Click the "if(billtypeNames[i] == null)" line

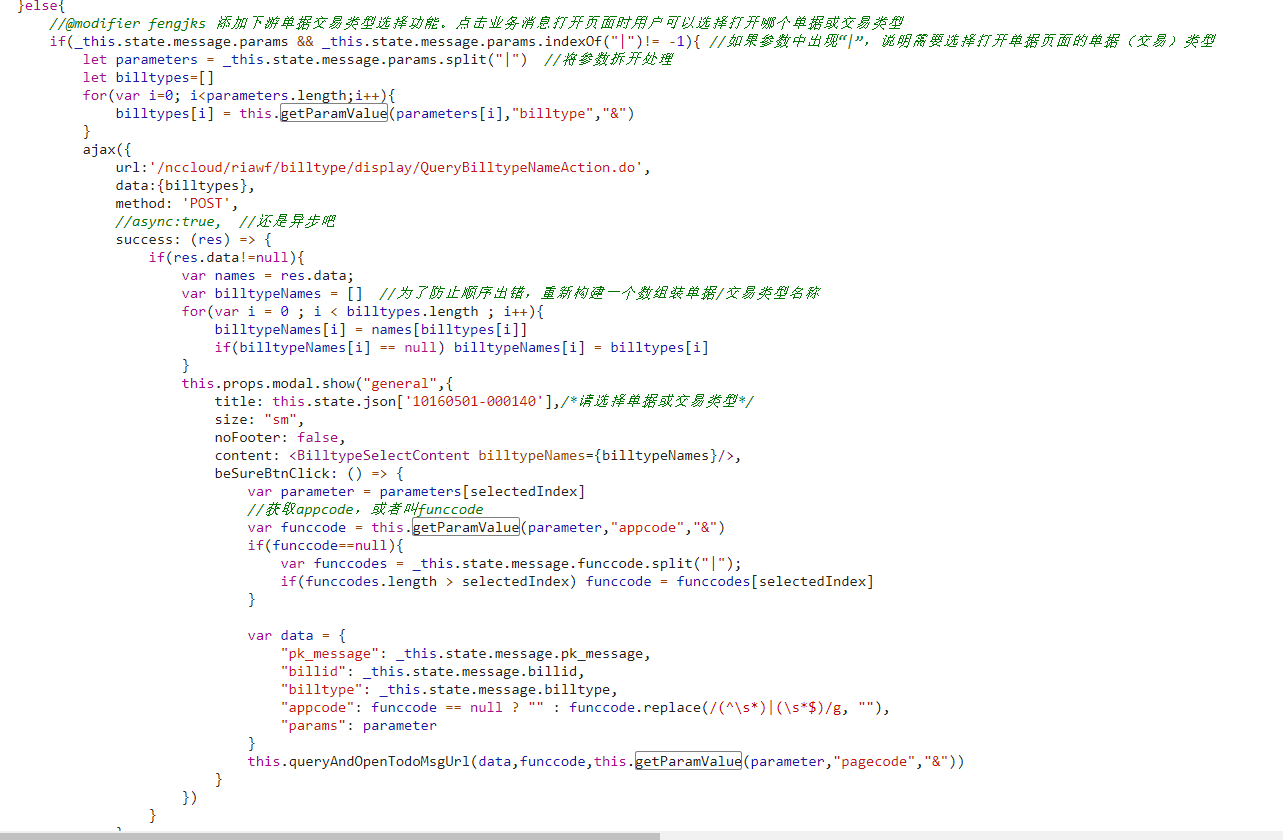pos(462,347)
